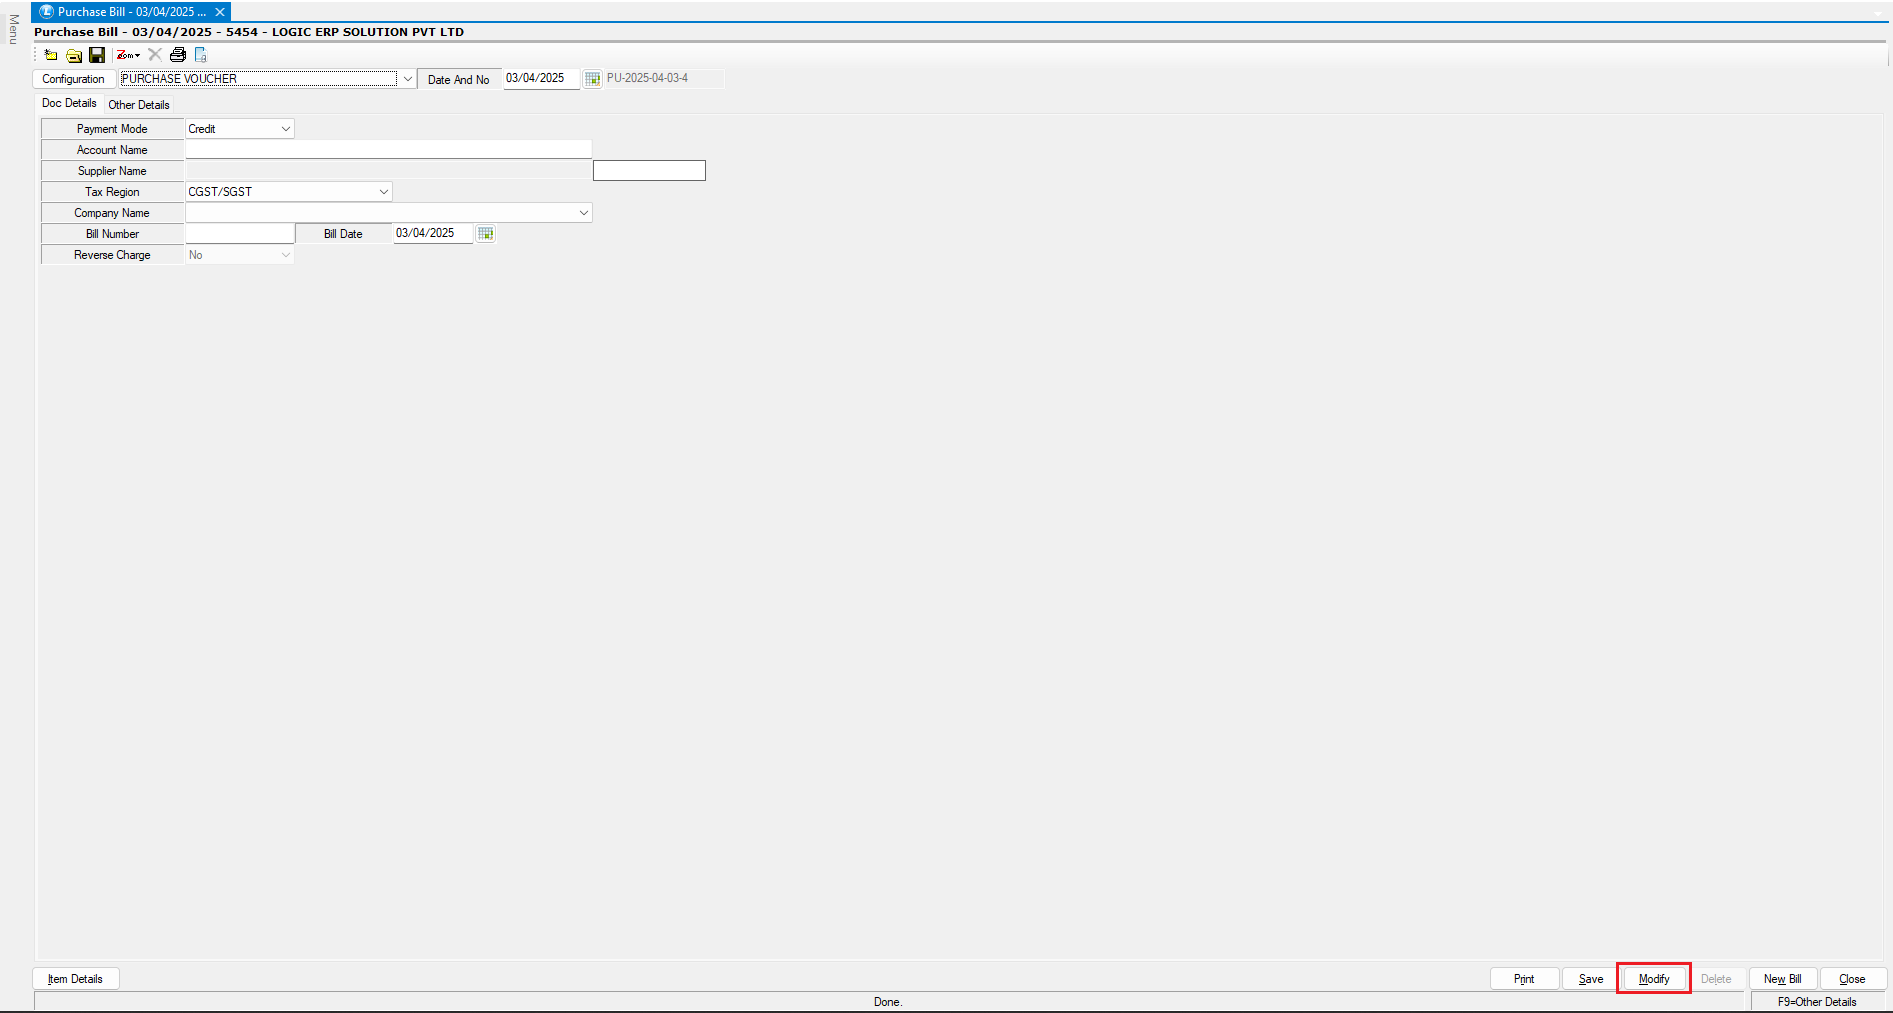Expand the Payment Mode dropdown

click(x=285, y=129)
